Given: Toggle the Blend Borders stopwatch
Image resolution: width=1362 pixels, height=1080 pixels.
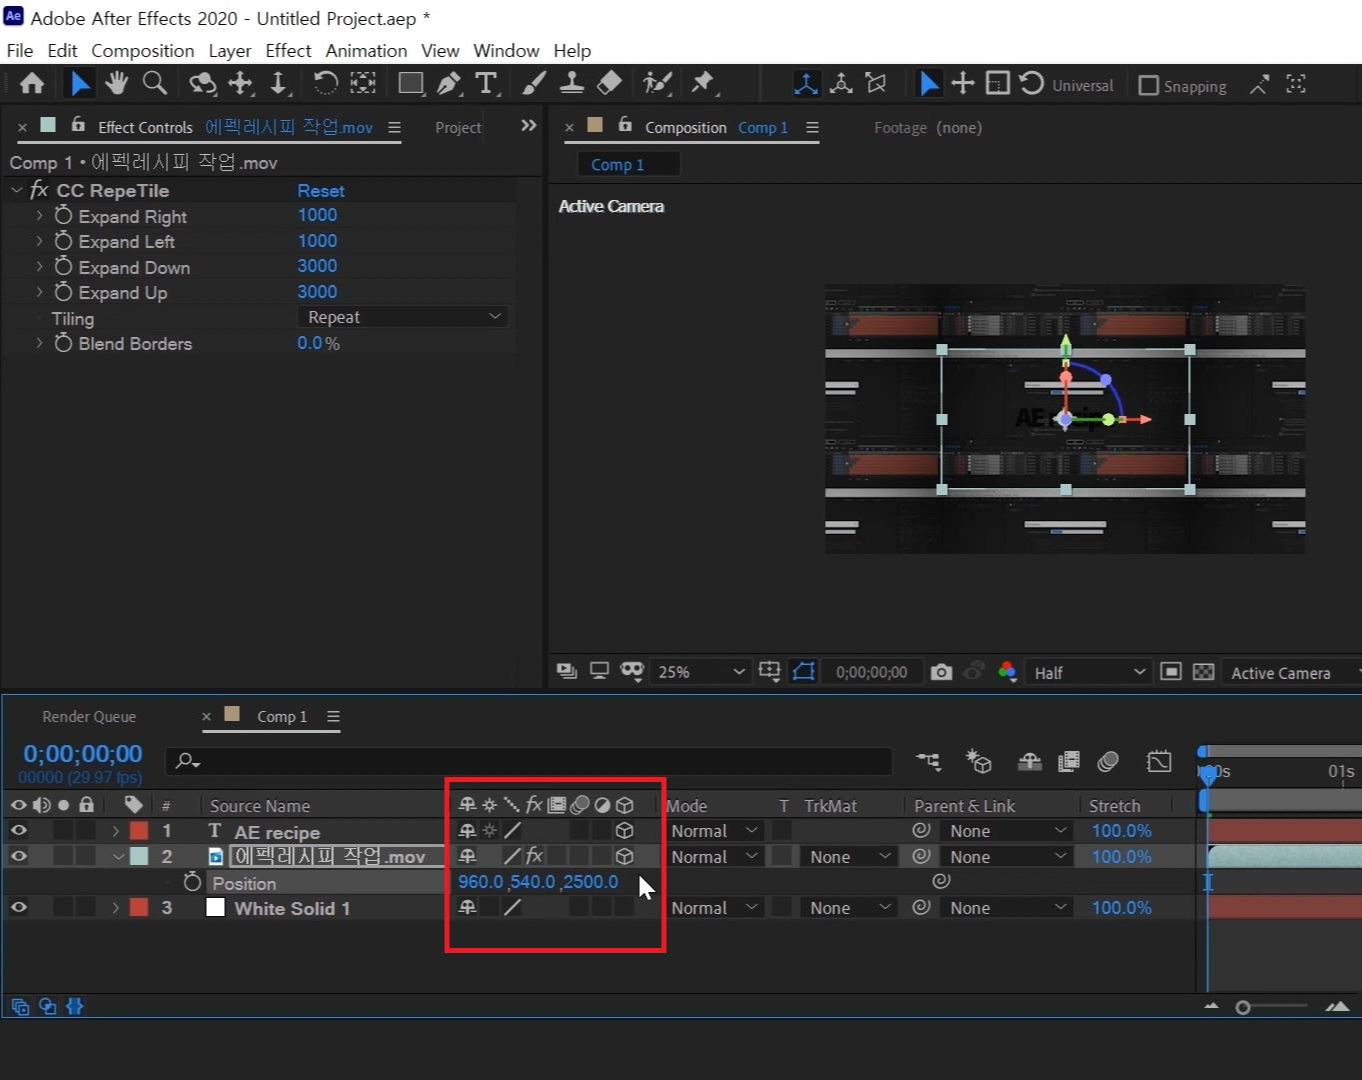Looking at the screenshot, I should click(x=64, y=343).
